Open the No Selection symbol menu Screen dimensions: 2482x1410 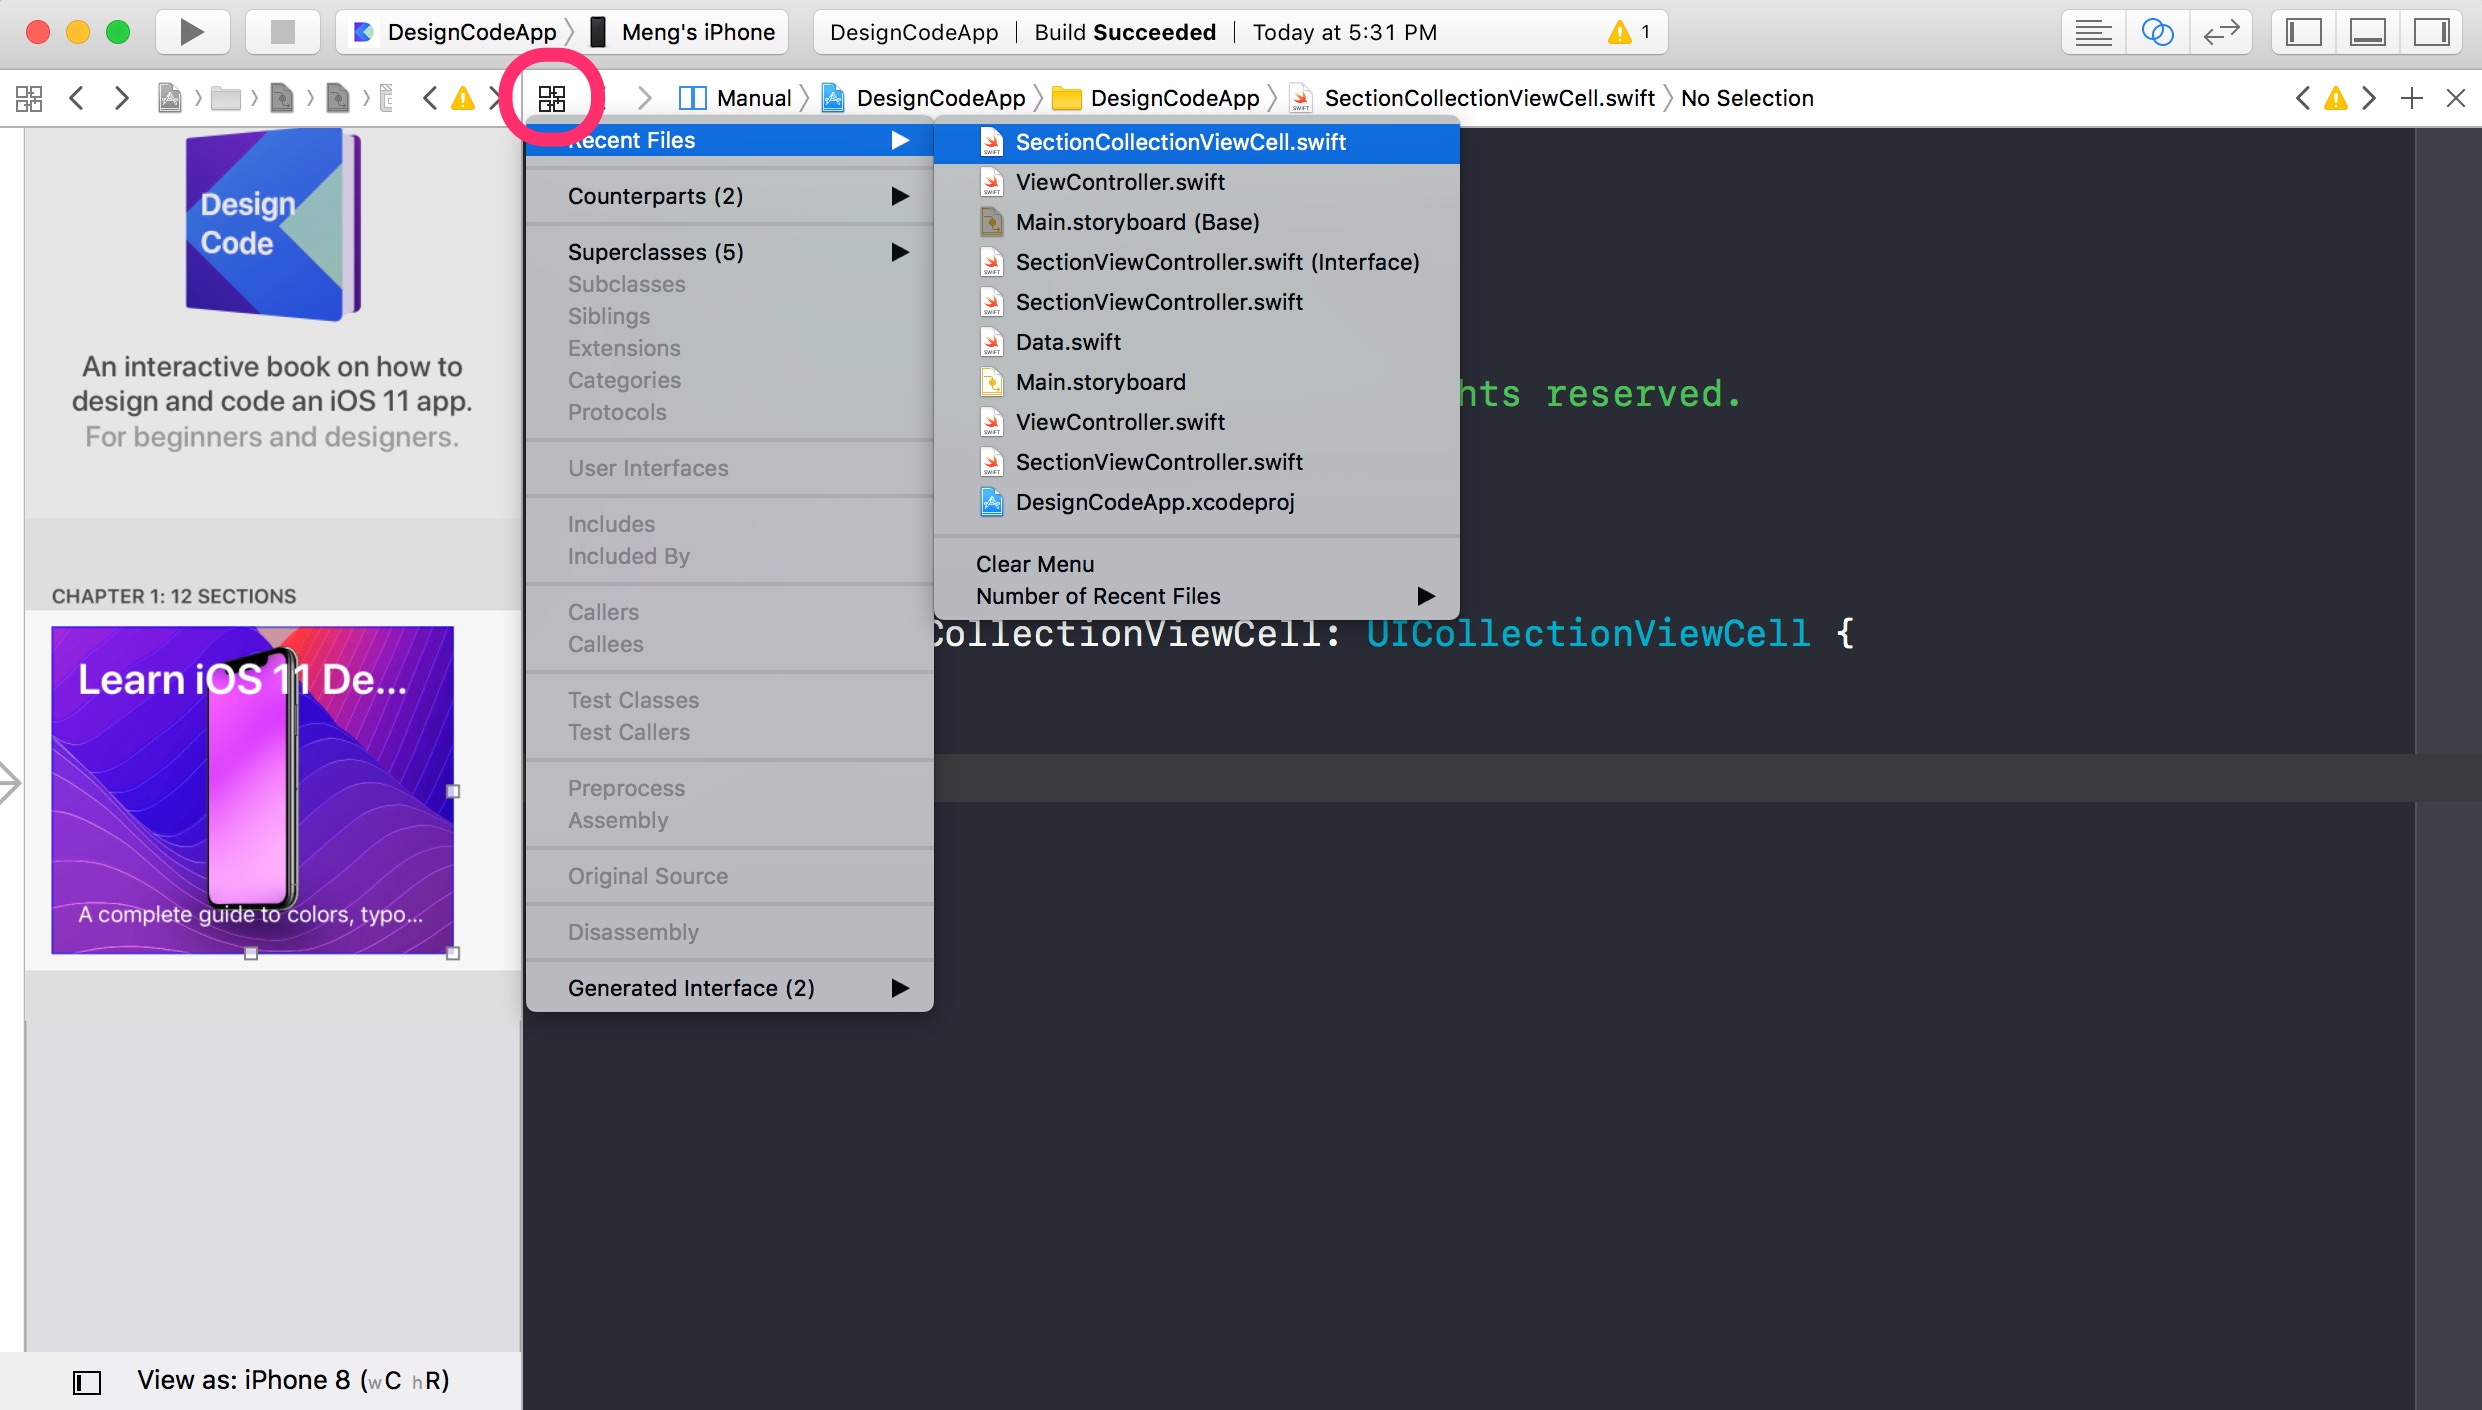[x=1747, y=98]
